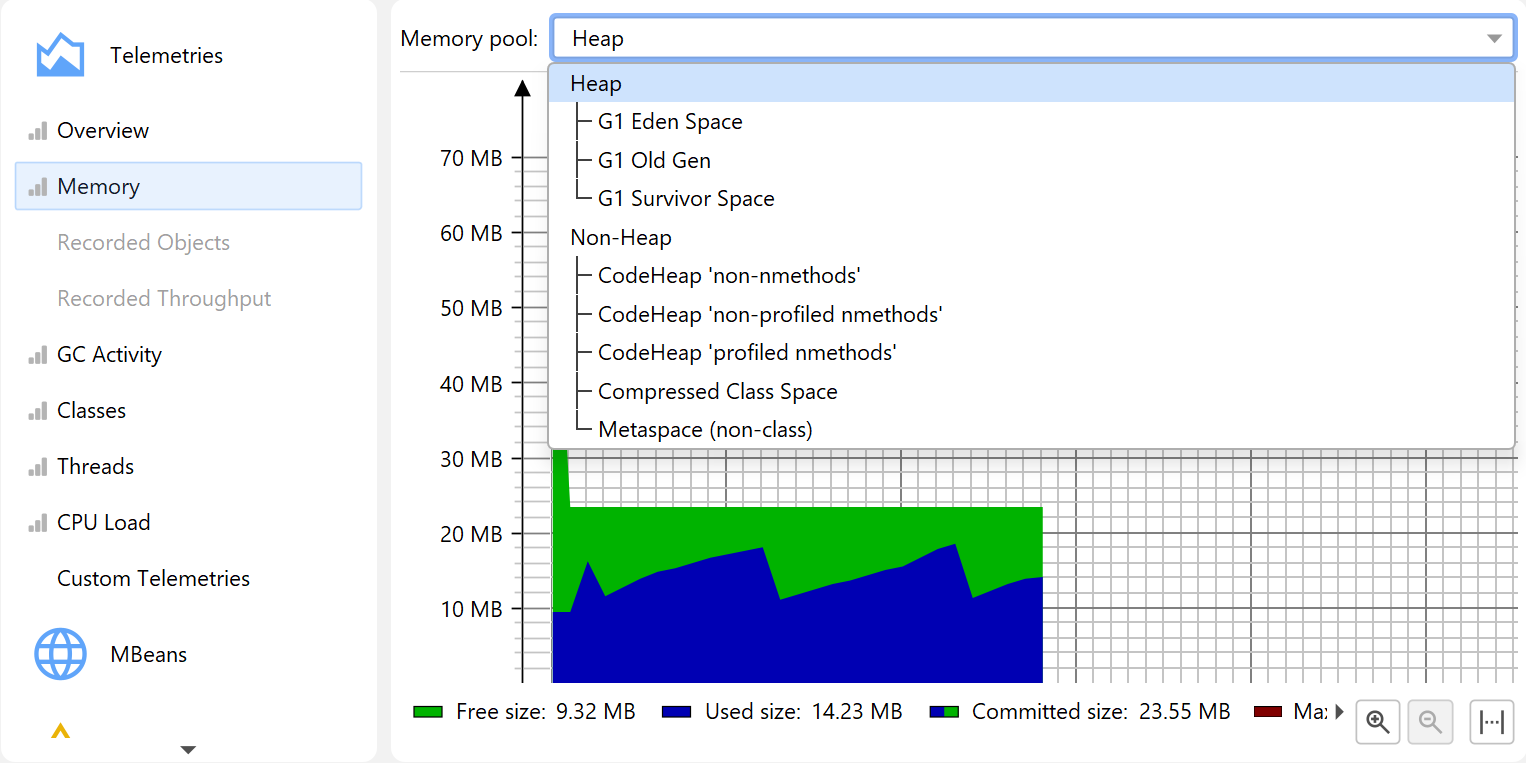Expand the legend with the right arrow
1526x763 pixels.
pyautogui.click(x=1339, y=712)
